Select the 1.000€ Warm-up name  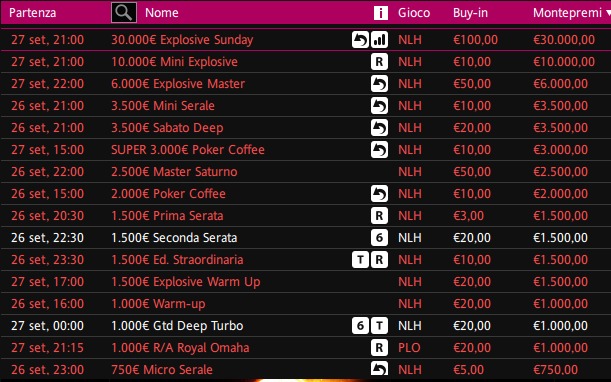click(158, 304)
